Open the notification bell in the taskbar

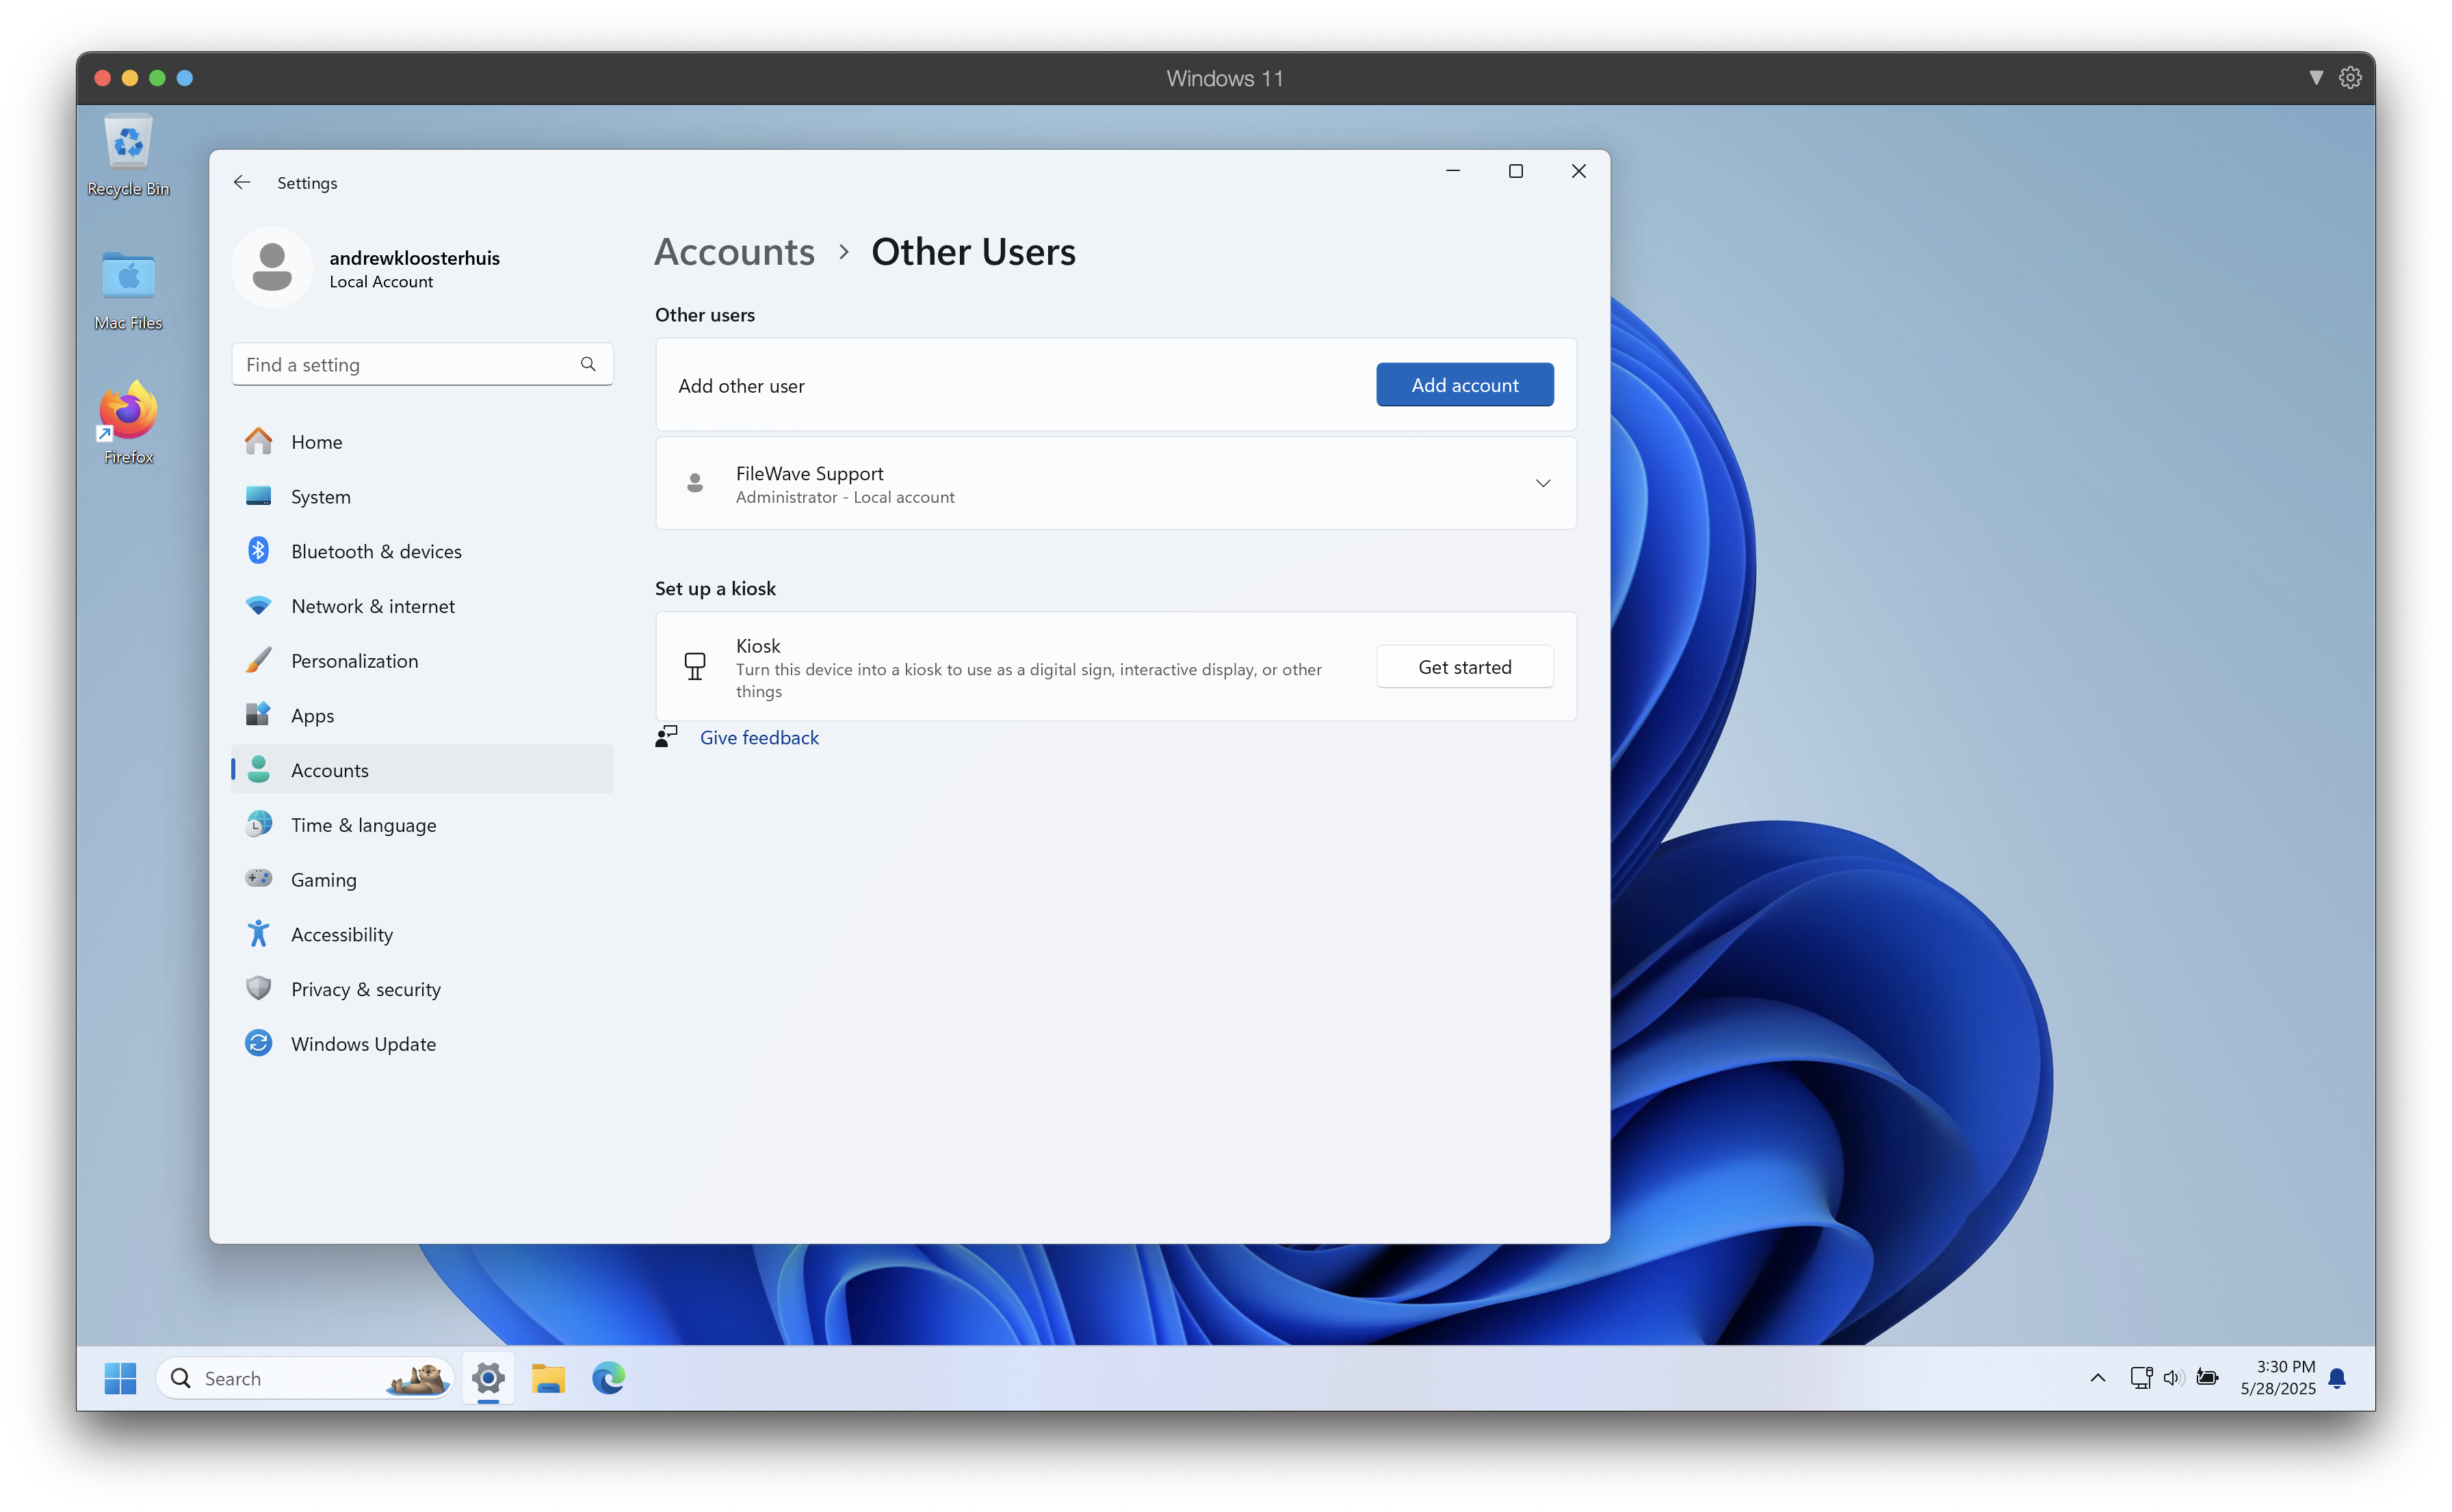[x=2337, y=1379]
